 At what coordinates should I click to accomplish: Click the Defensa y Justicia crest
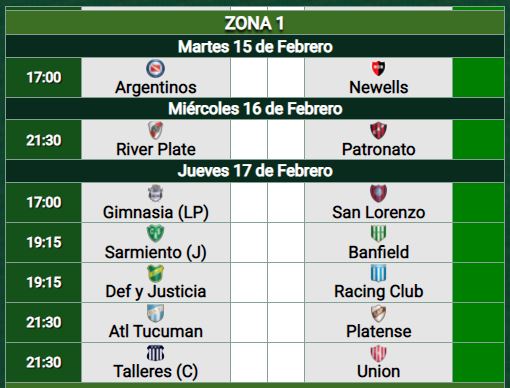pyautogui.click(x=155, y=273)
